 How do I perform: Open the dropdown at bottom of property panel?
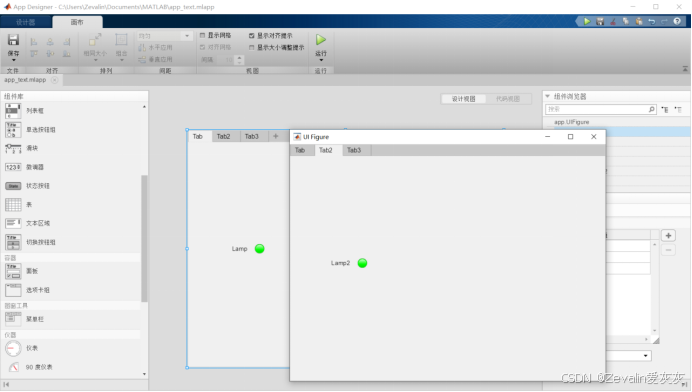646,356
